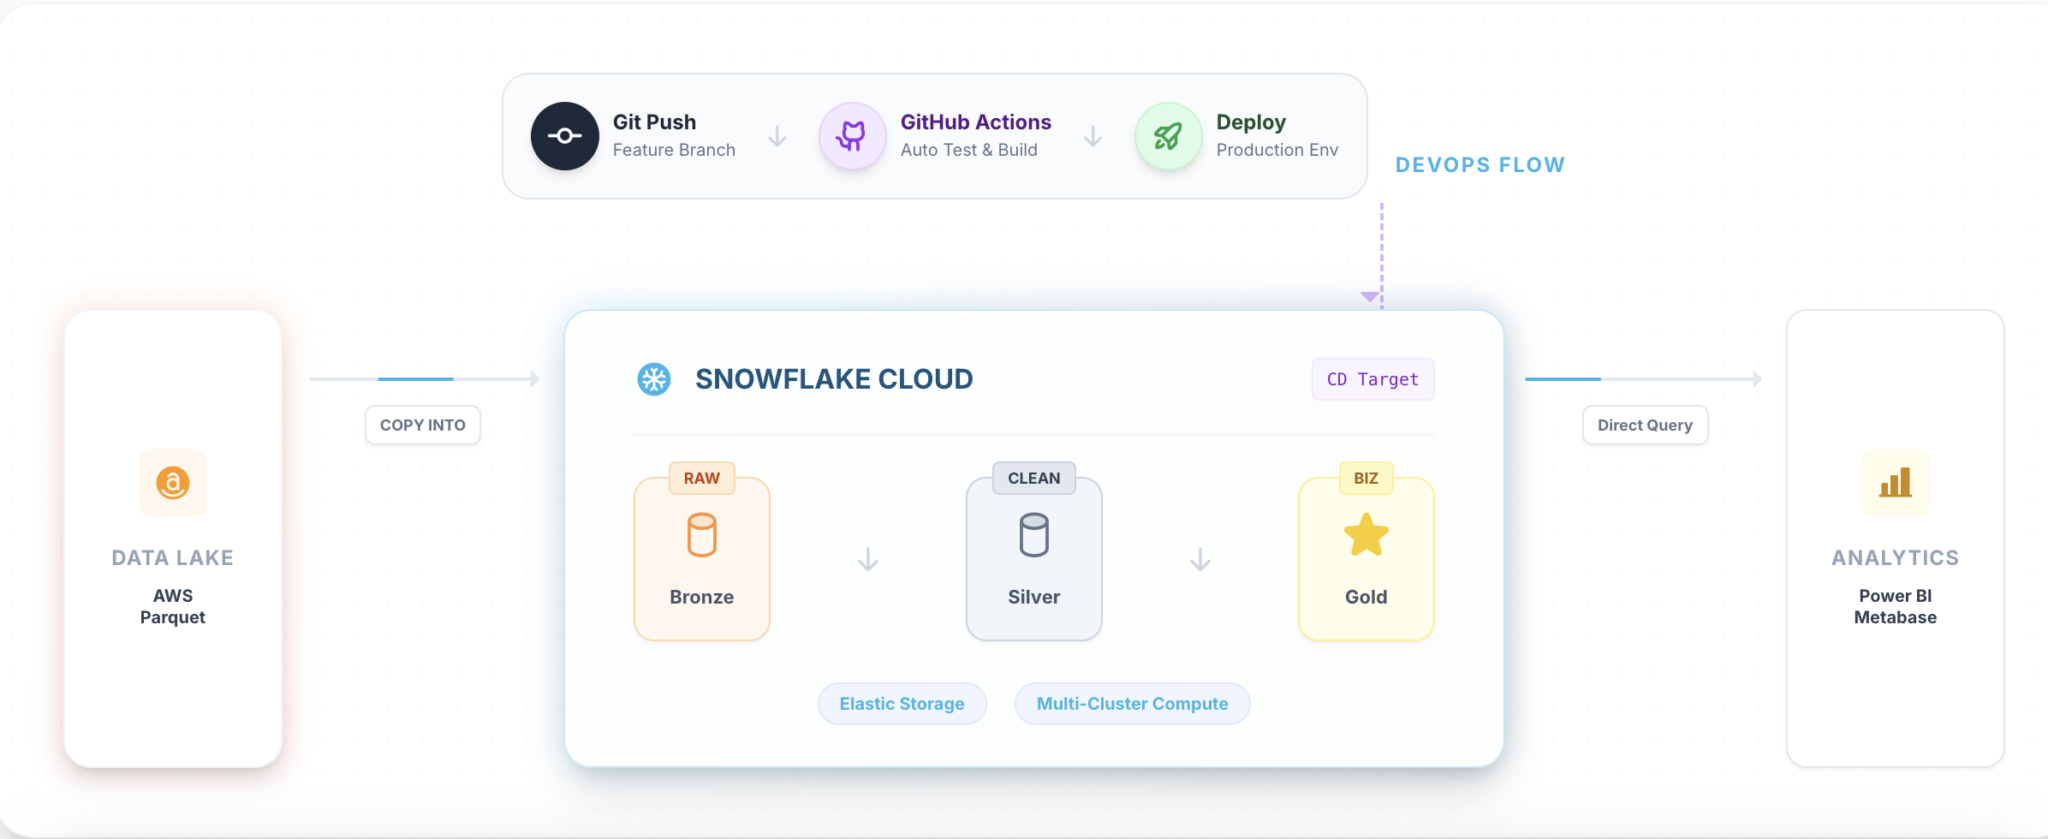Image resolution: width=2048 pixels, height=839 pixels.
Task: Click the Git Push commit icon
Action: pos(565,136)
